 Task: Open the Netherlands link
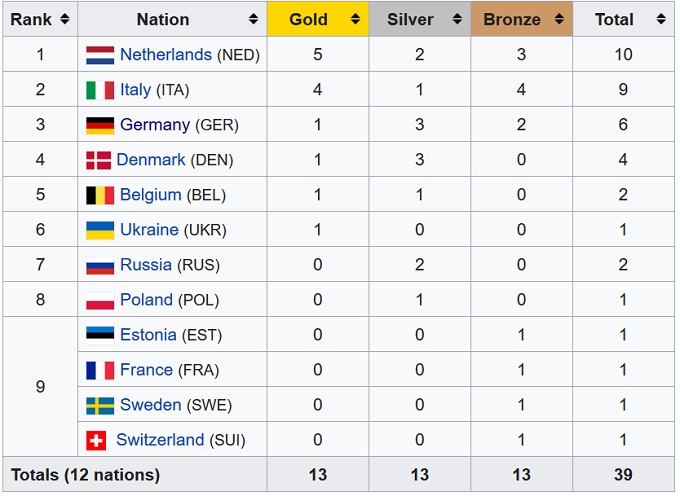165,55
